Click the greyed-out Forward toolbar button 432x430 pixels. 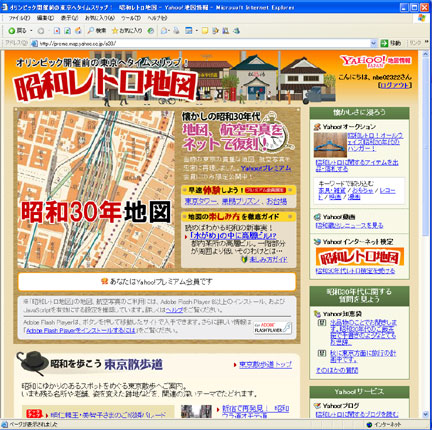(41, 31)
